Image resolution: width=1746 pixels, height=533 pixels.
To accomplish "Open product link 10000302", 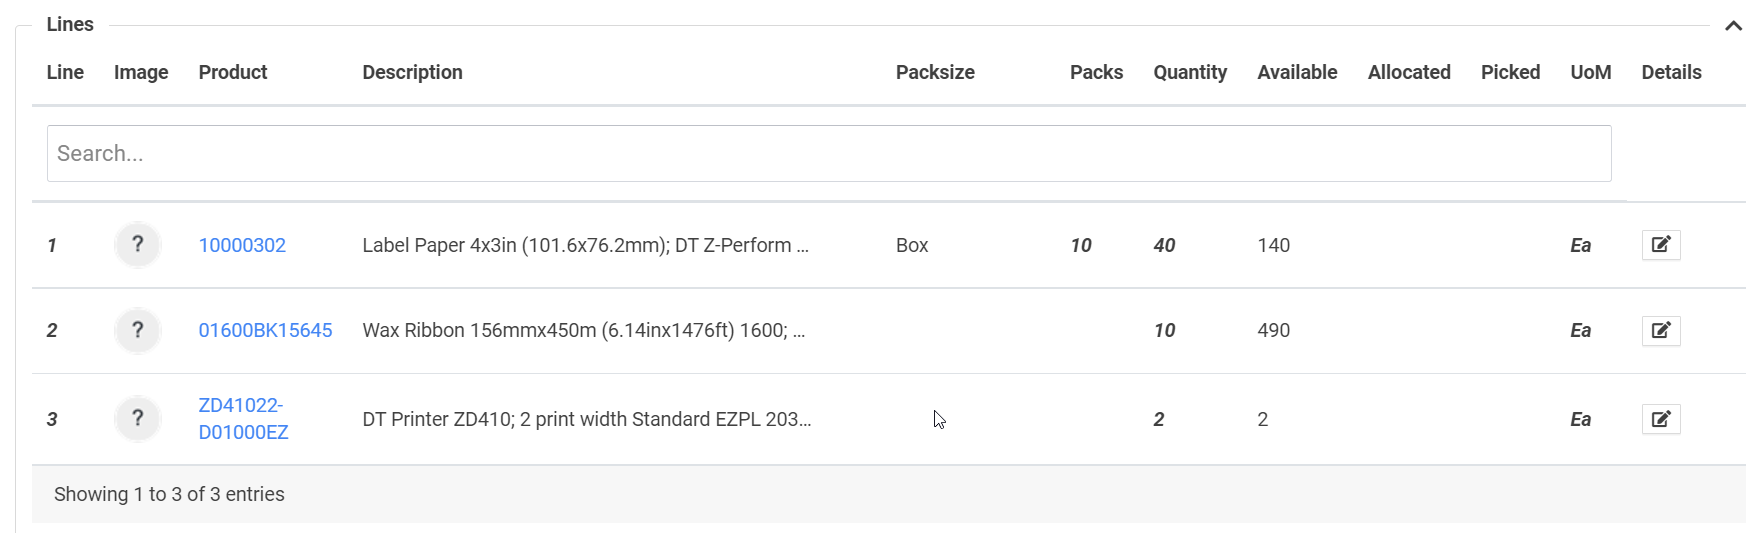I will [x=242, y=245].
